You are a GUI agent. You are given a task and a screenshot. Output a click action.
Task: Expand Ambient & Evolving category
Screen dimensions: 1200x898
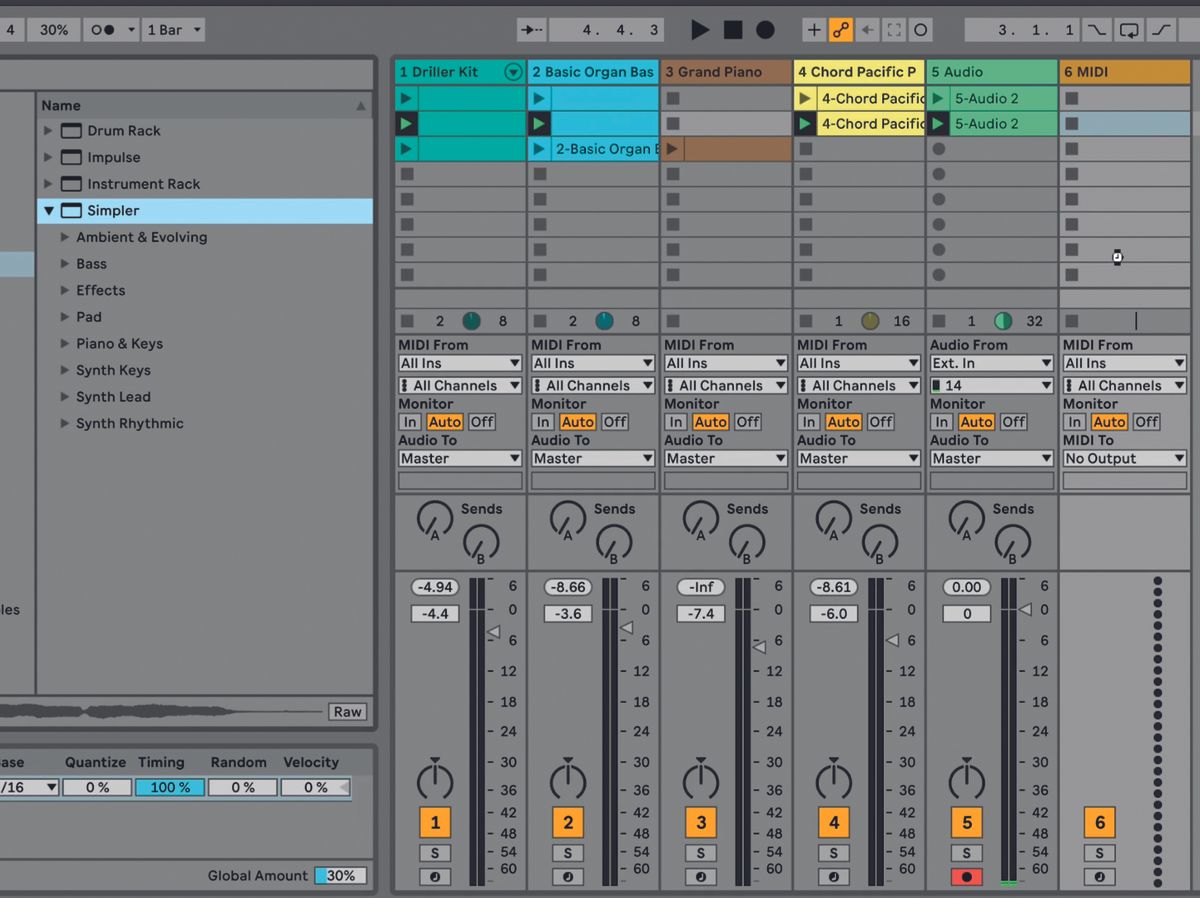(x=65, y=237)
